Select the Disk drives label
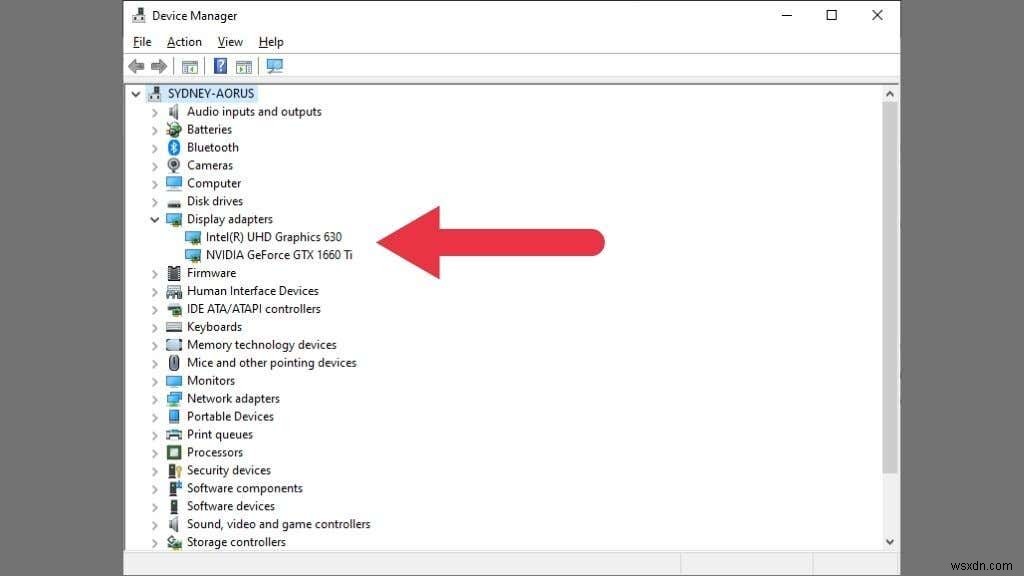 215,201
